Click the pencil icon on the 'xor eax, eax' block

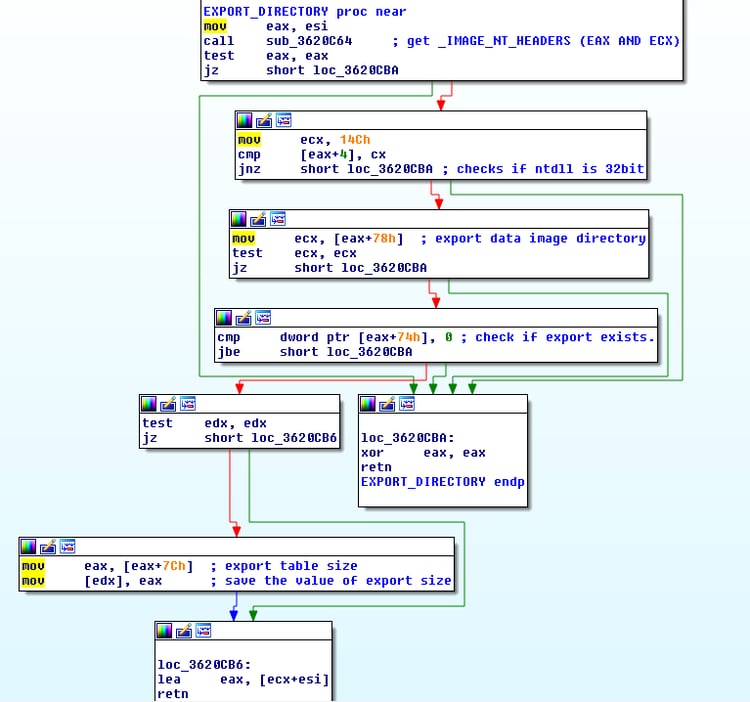pyautogui.click(x=387, y=403)
